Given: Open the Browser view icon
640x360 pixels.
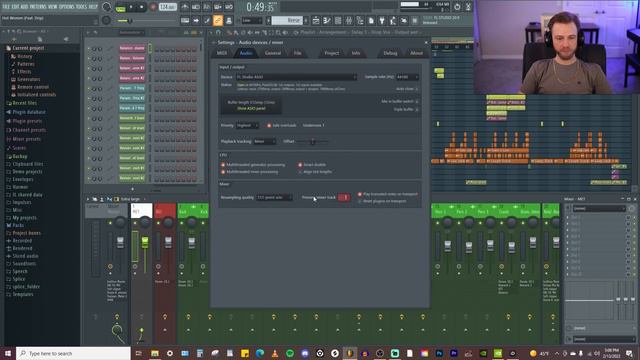Looking at the screenshot, I should click(360, 20).
